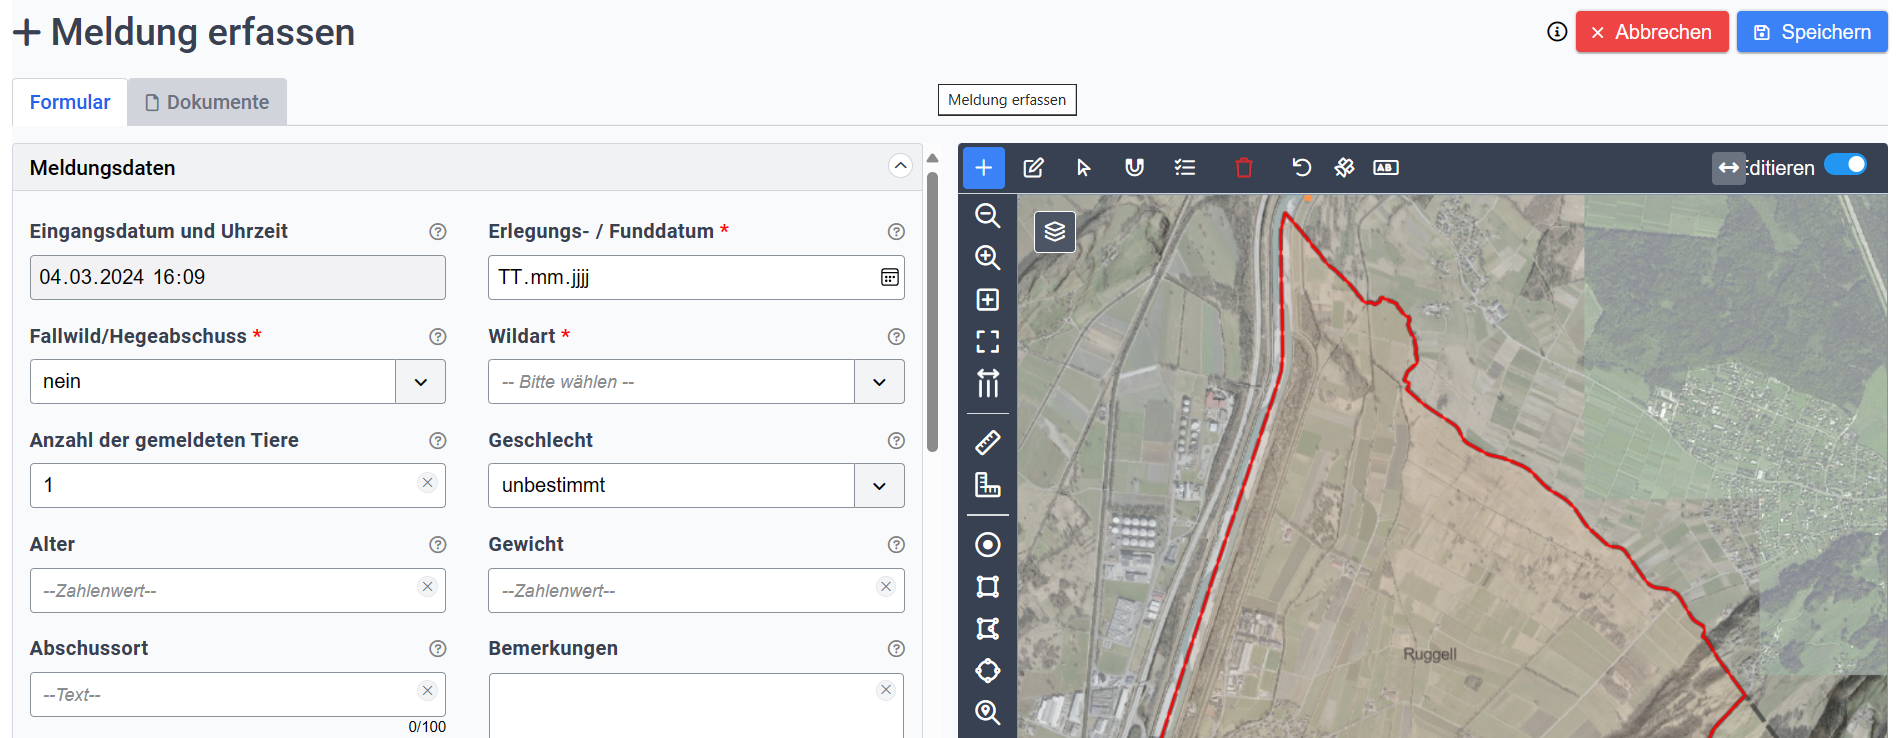Click the form's vertical scrollbar

tap(932, 310)
